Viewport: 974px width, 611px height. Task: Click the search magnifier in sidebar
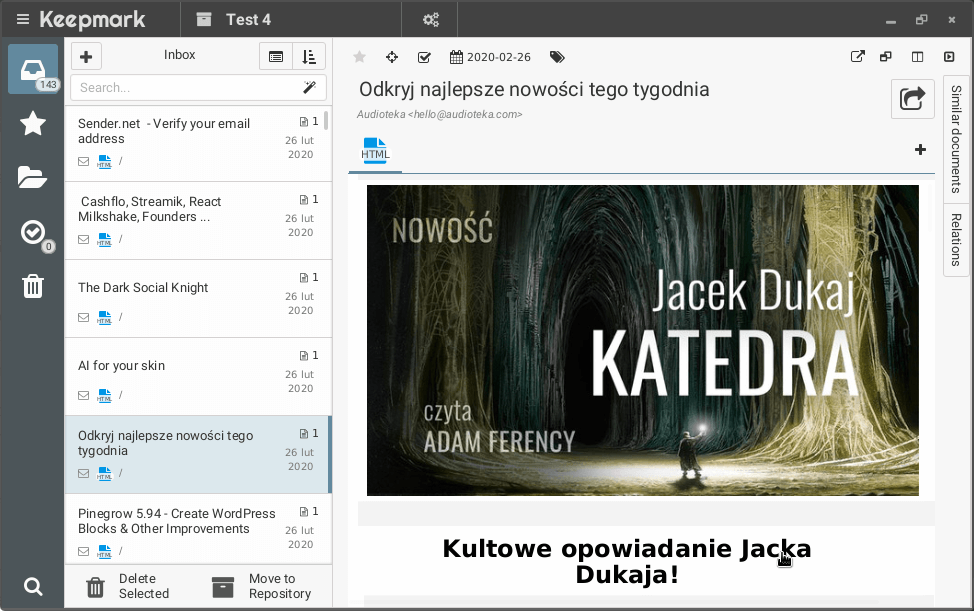coord(33,586)
